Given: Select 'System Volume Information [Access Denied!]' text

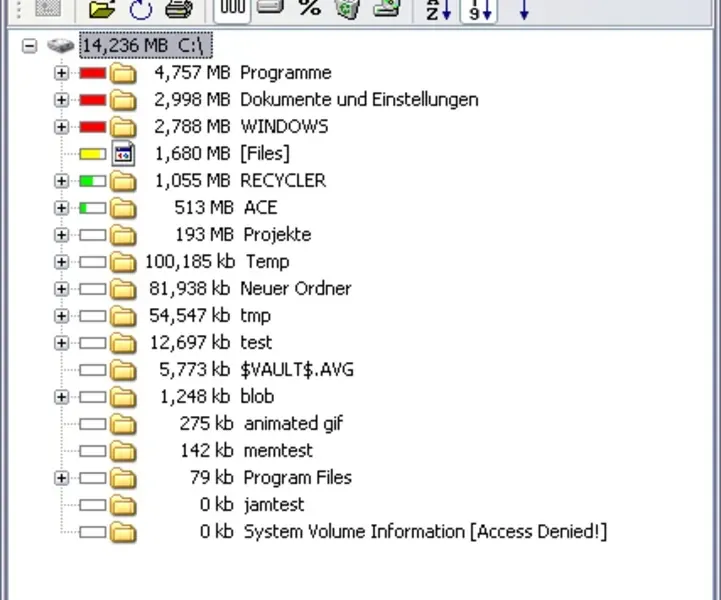Looking at the screenshot, I should click(425, 532).
